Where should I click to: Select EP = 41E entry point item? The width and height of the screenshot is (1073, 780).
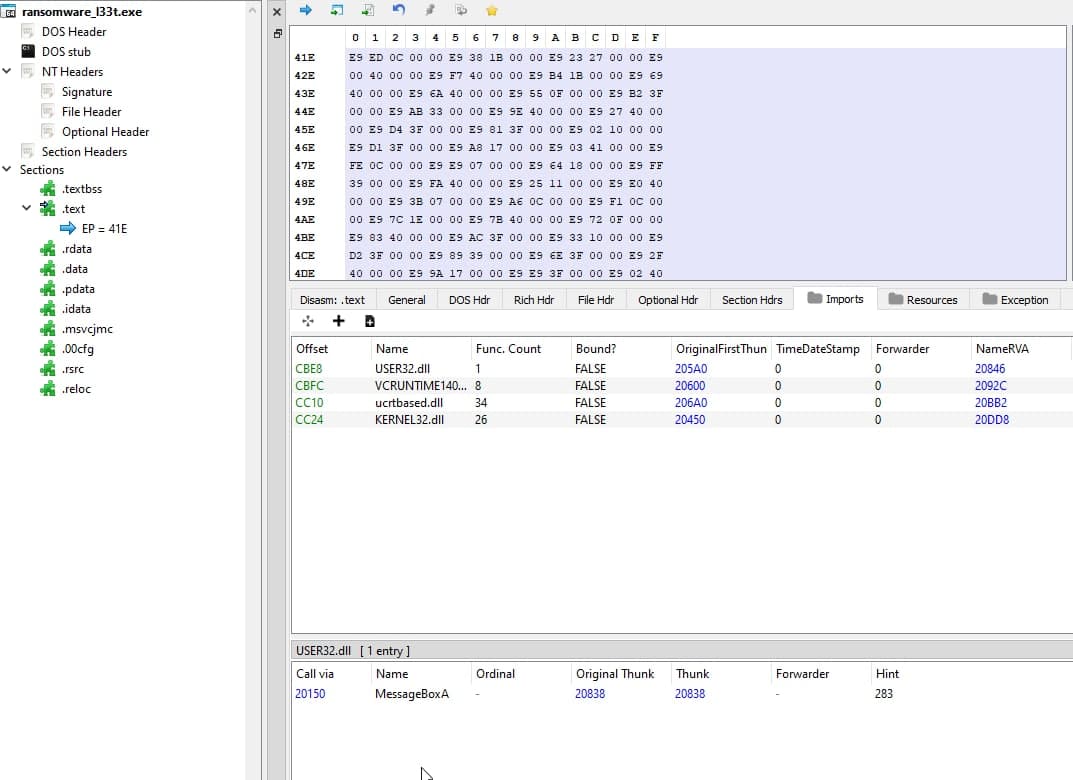[x=104, y=229]
